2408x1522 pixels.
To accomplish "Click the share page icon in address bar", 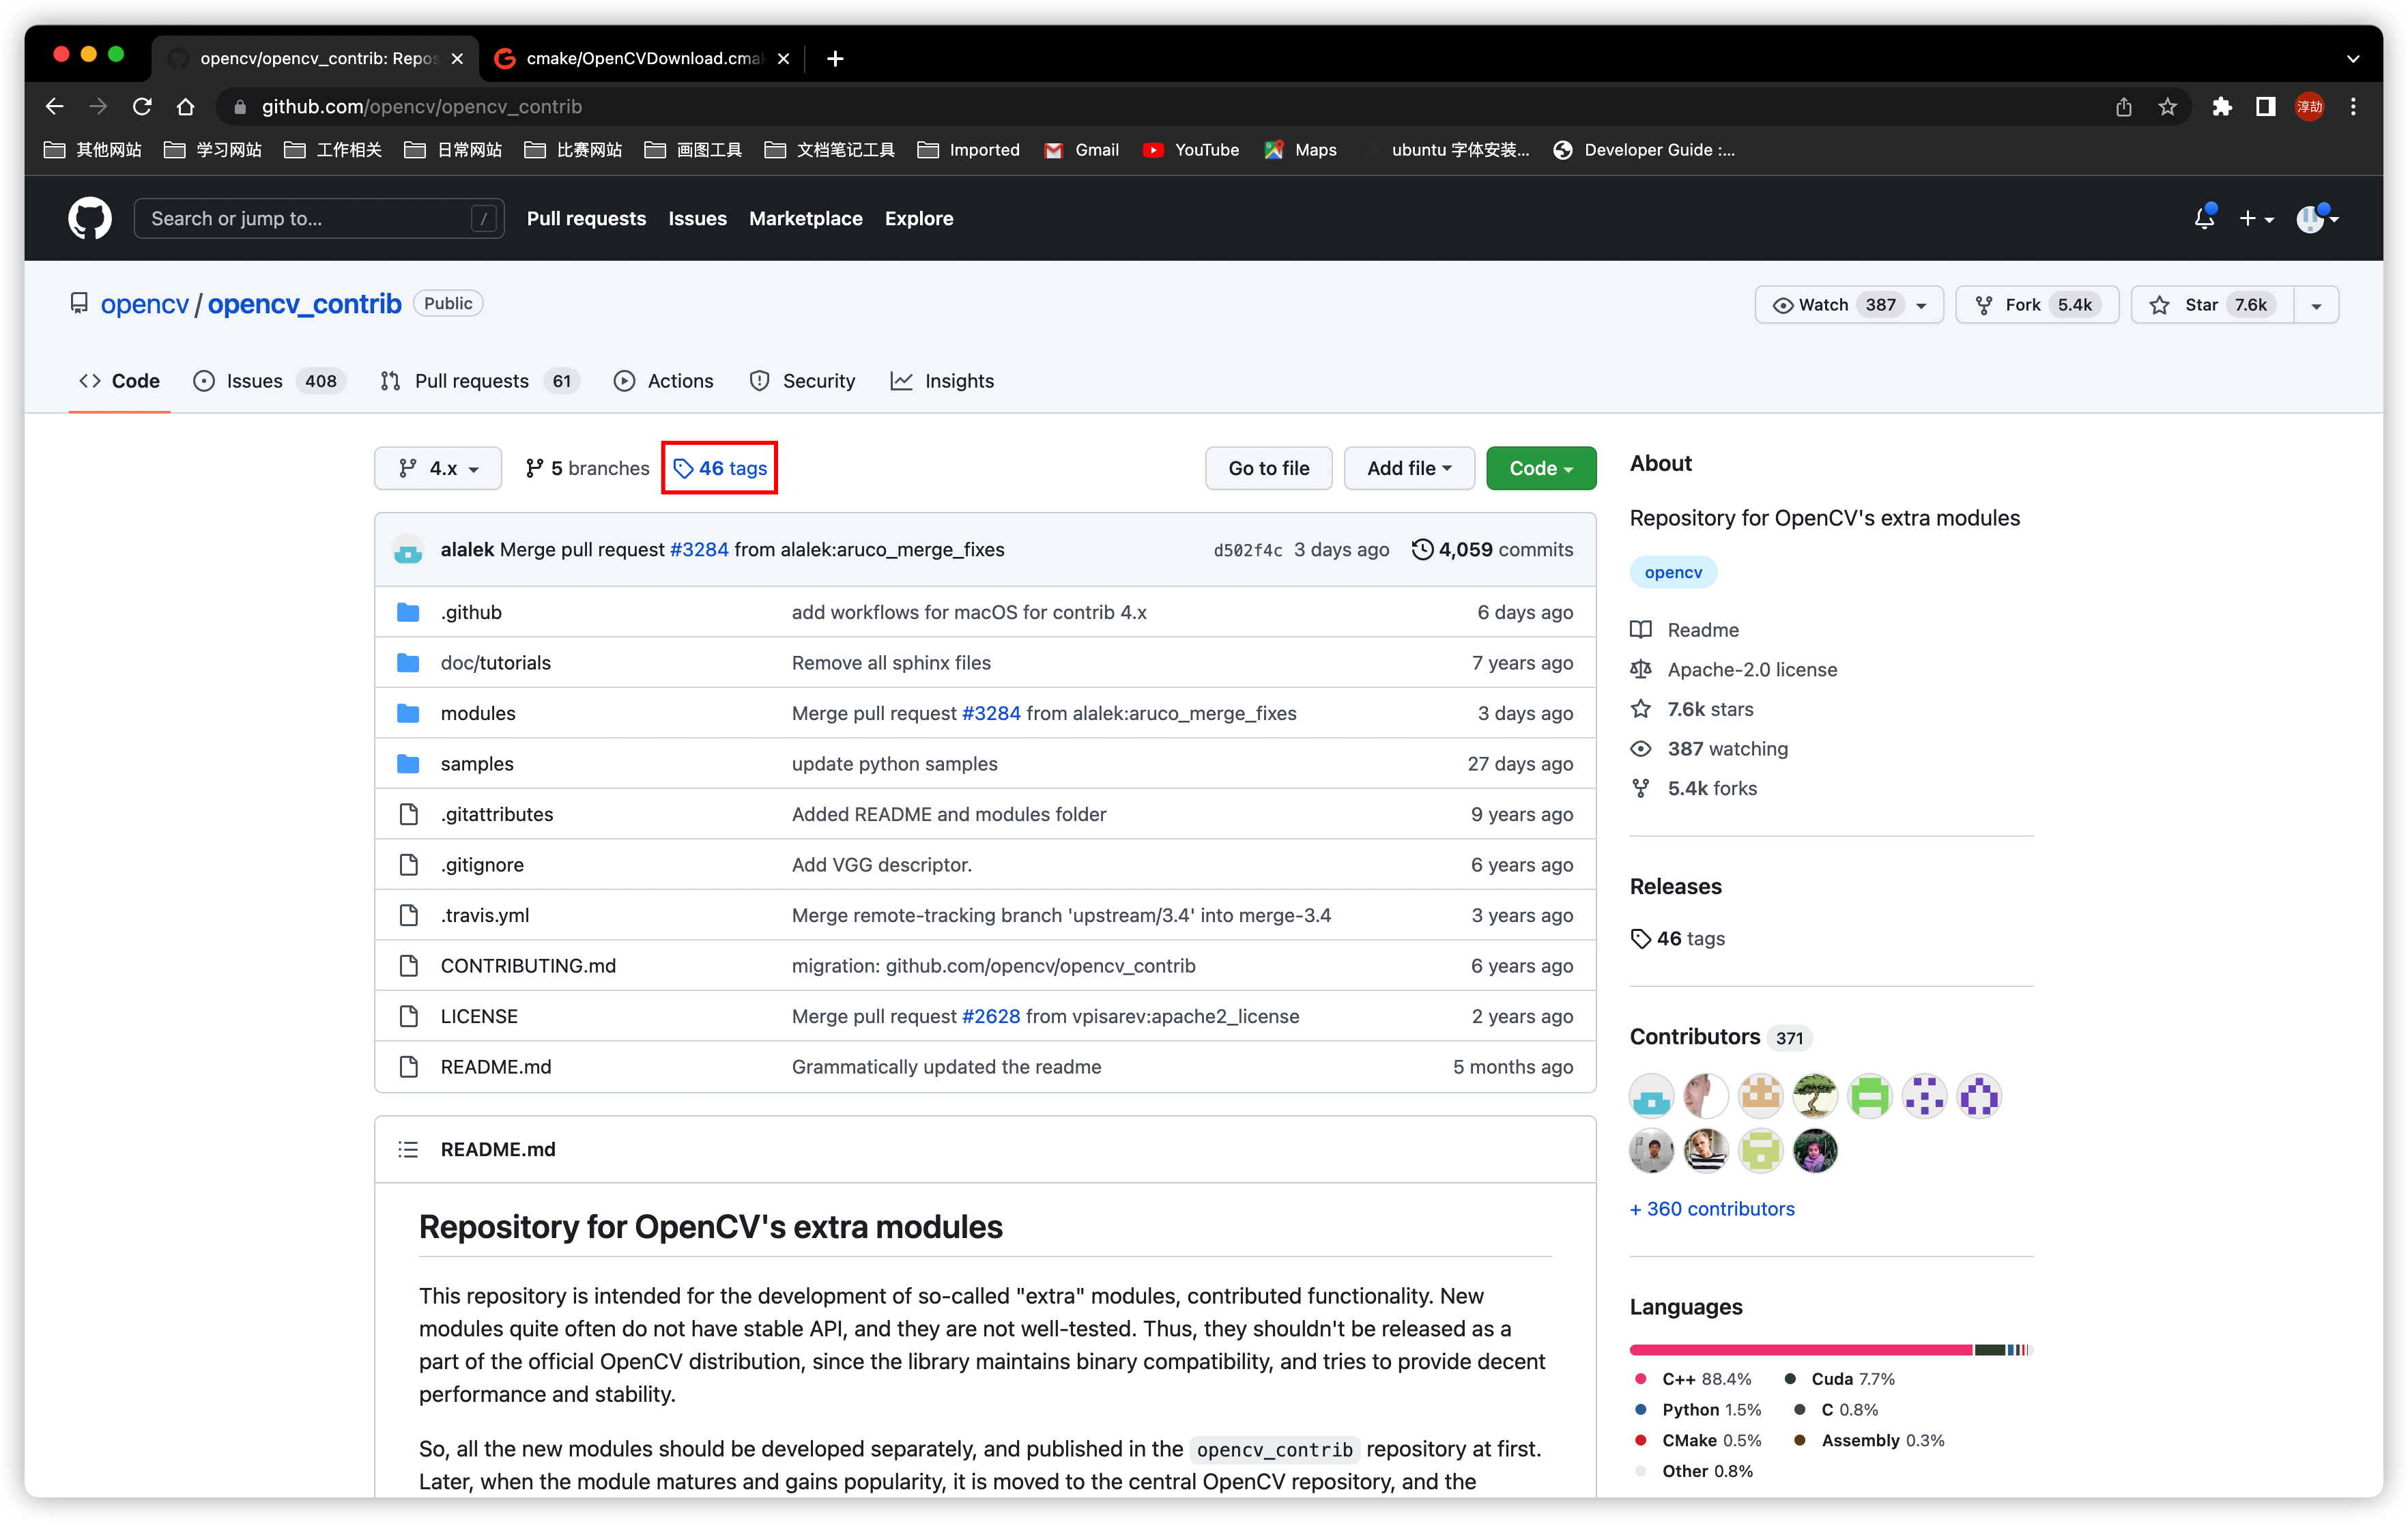I will pos(2123,106).
